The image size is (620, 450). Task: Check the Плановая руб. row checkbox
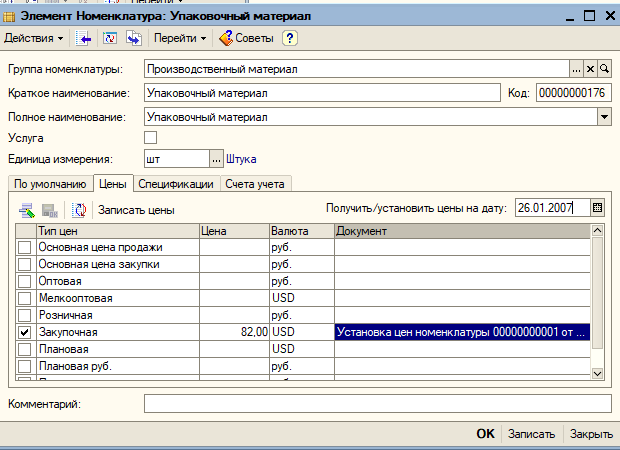click(x=25, y=367)
